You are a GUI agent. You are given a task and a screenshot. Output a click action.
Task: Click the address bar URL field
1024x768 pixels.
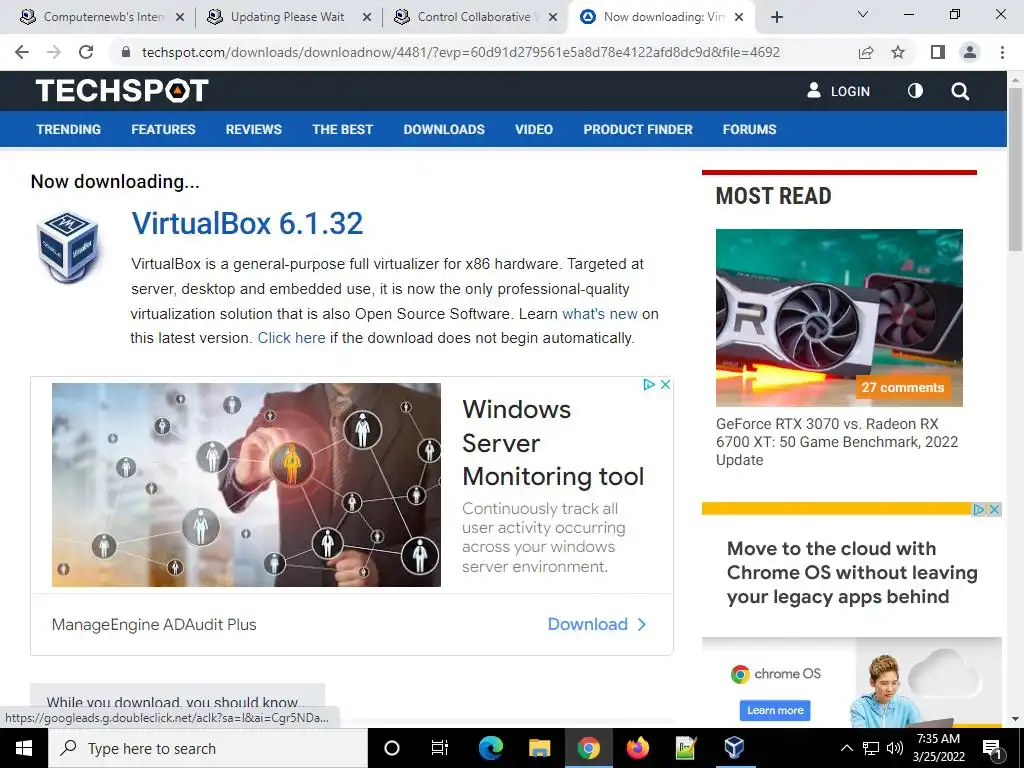pyautogui.click(x=460, y=52)
